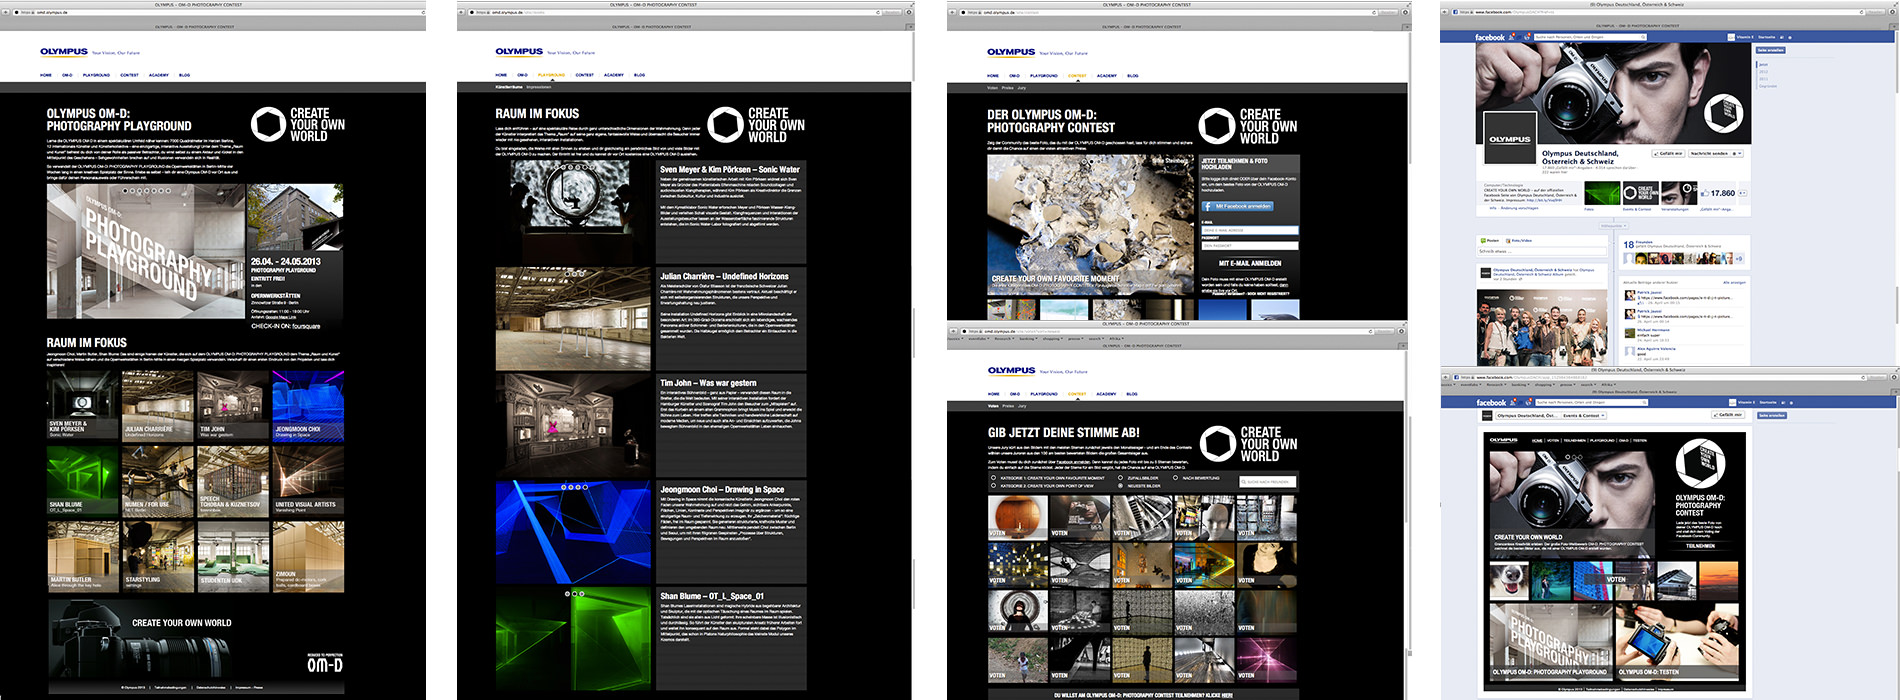
Task: Click the Facebook logo in the contest app window
Action: click(x=1491, y=403)
